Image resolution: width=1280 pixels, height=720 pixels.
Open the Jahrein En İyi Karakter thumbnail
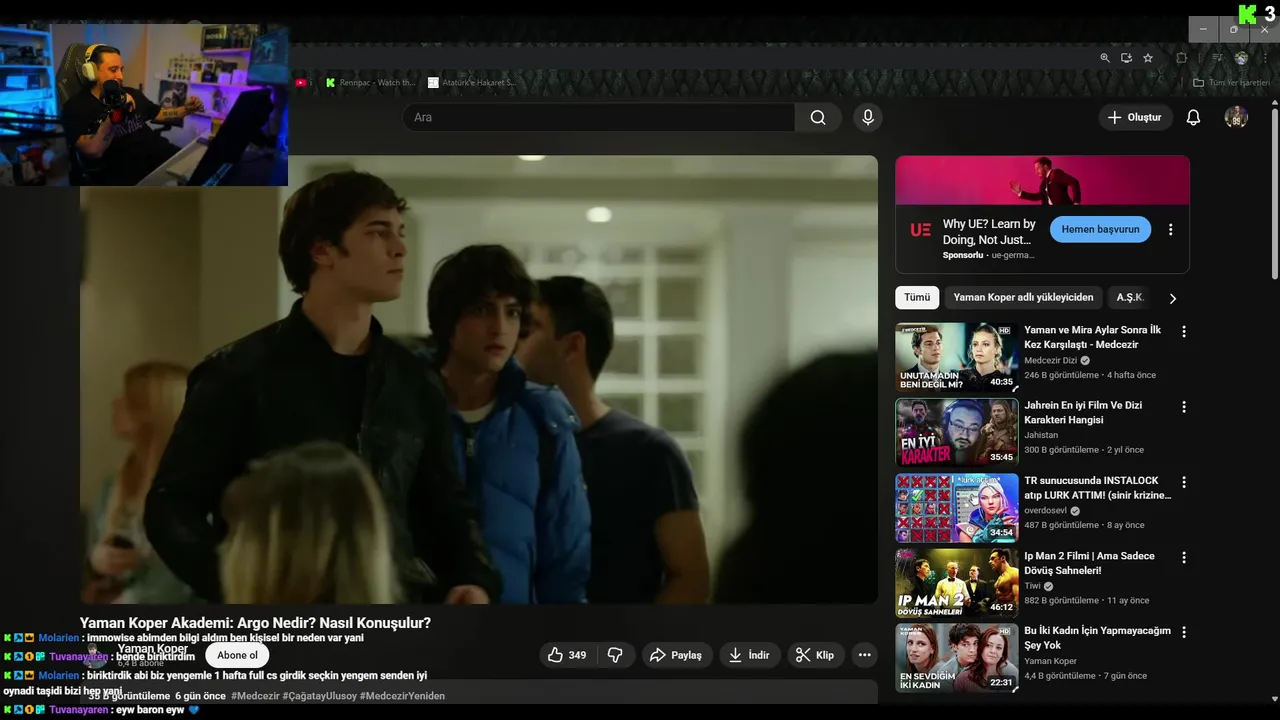pyautogui.click(x=957, y=432)
